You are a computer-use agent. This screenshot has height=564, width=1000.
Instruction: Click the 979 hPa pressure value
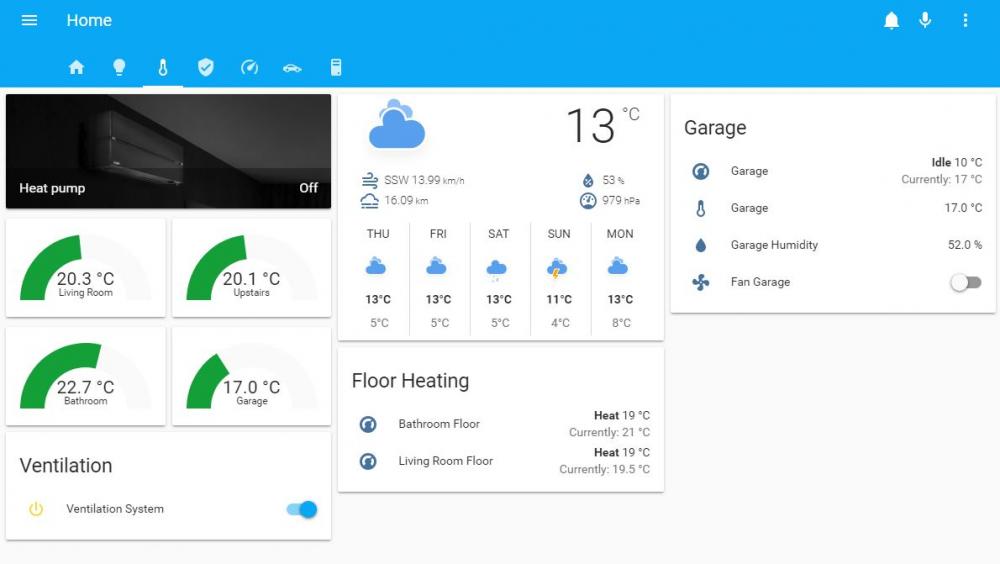[x=621, y=200]
